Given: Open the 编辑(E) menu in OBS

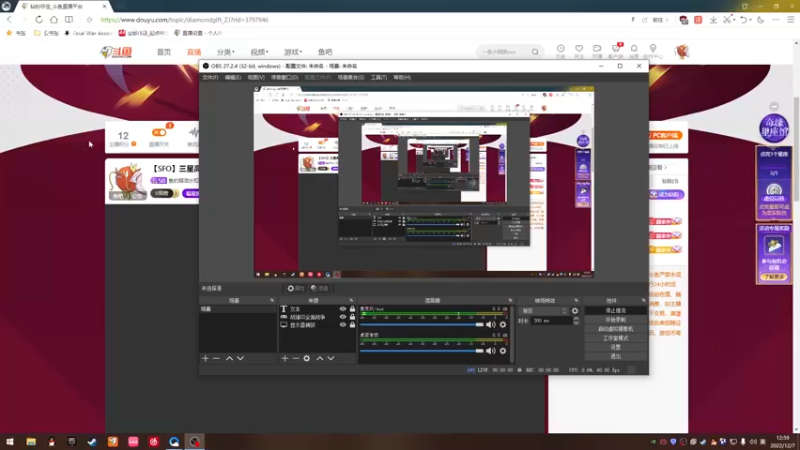Looking at the screenshot, I should tap(233, 78).
